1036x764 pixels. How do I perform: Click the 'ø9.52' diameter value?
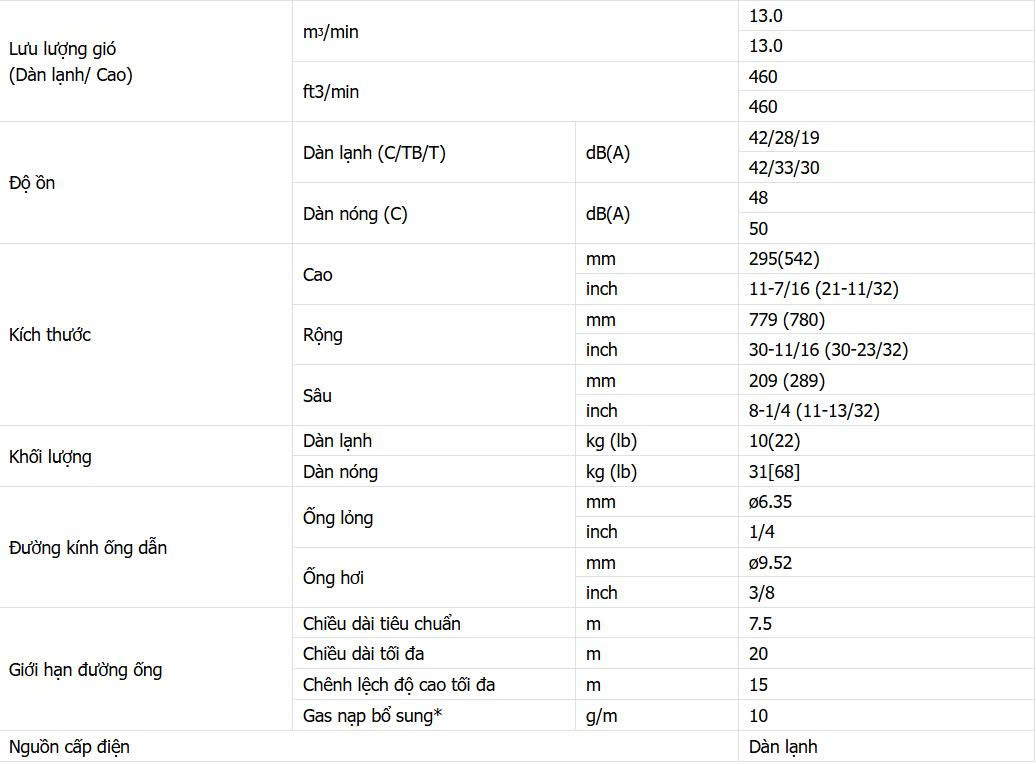770,563
